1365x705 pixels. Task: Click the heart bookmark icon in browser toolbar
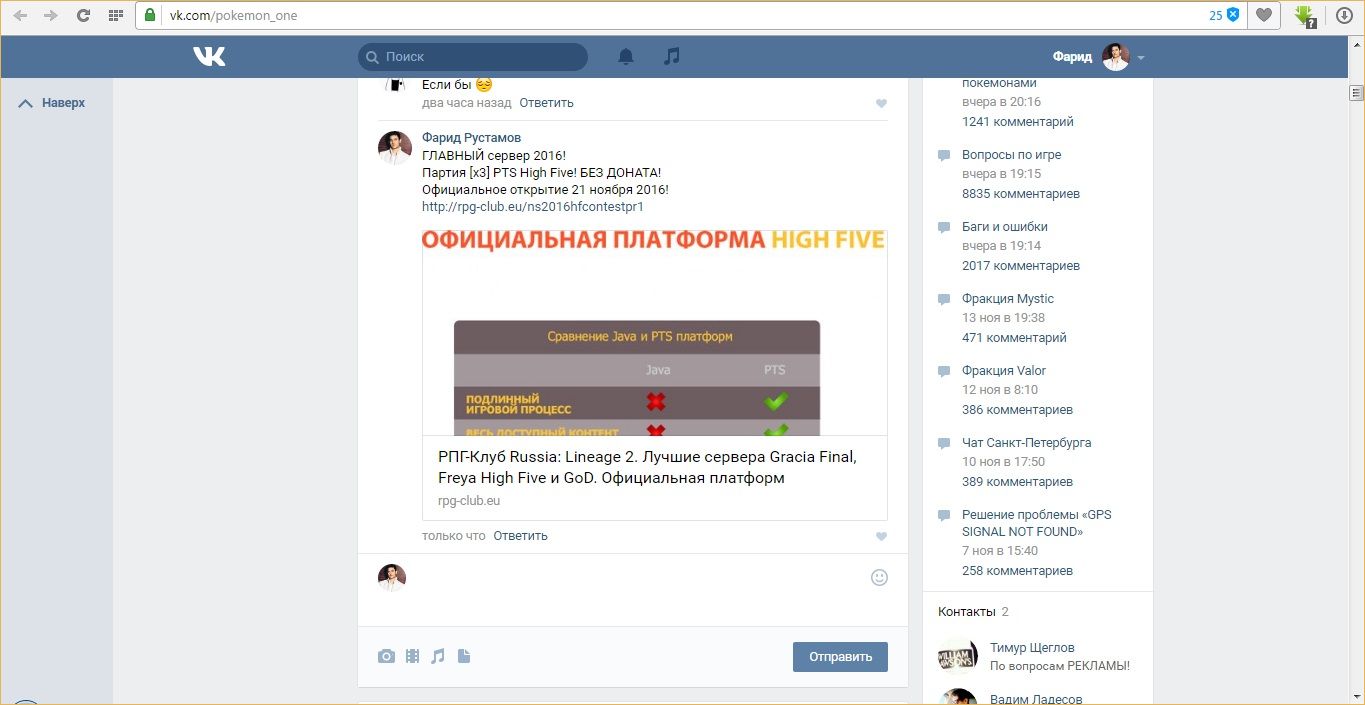(1265, 15)
